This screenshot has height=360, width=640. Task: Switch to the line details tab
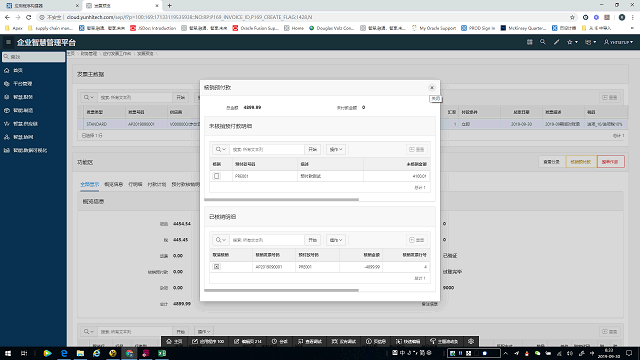(135, 184)
